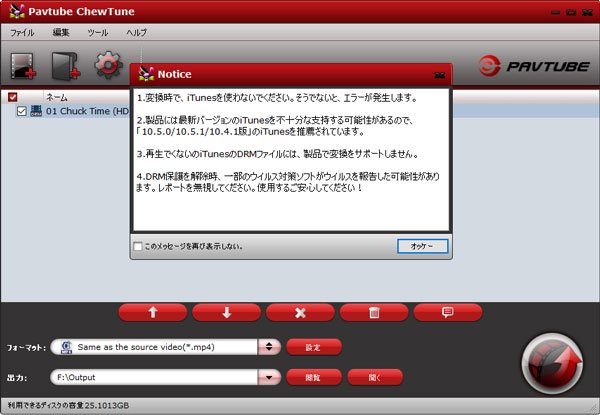Click the フォーマット label
600x415 pixels.
[26, 348]
